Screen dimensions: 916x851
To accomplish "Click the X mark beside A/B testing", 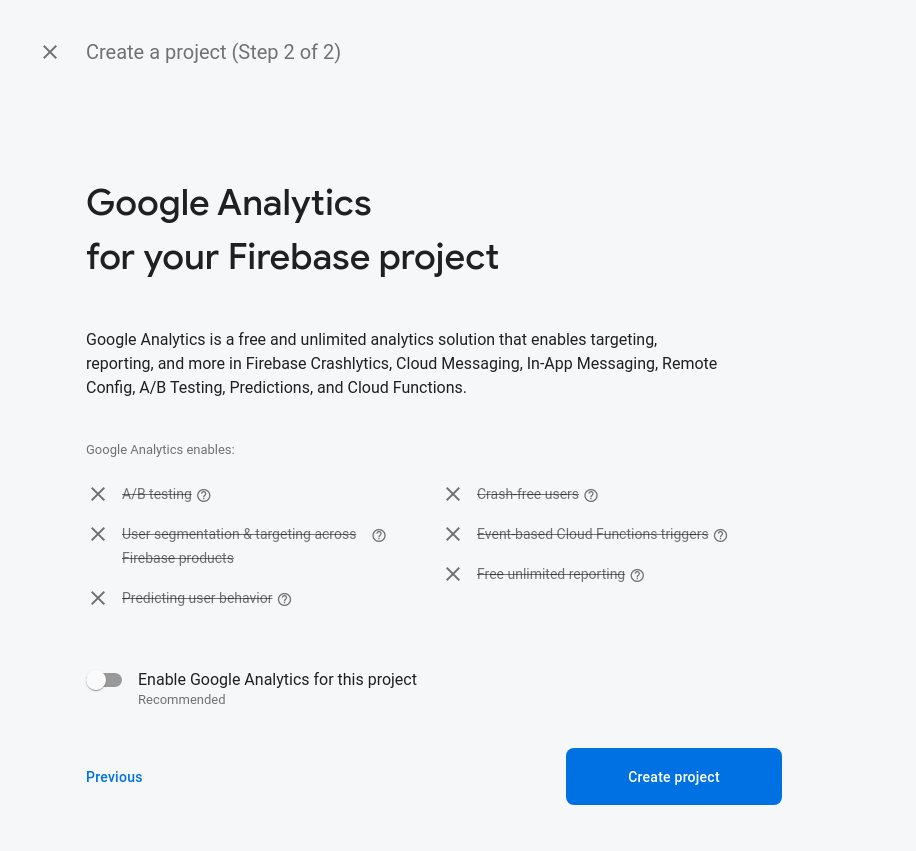I will [x=98, y=494].
